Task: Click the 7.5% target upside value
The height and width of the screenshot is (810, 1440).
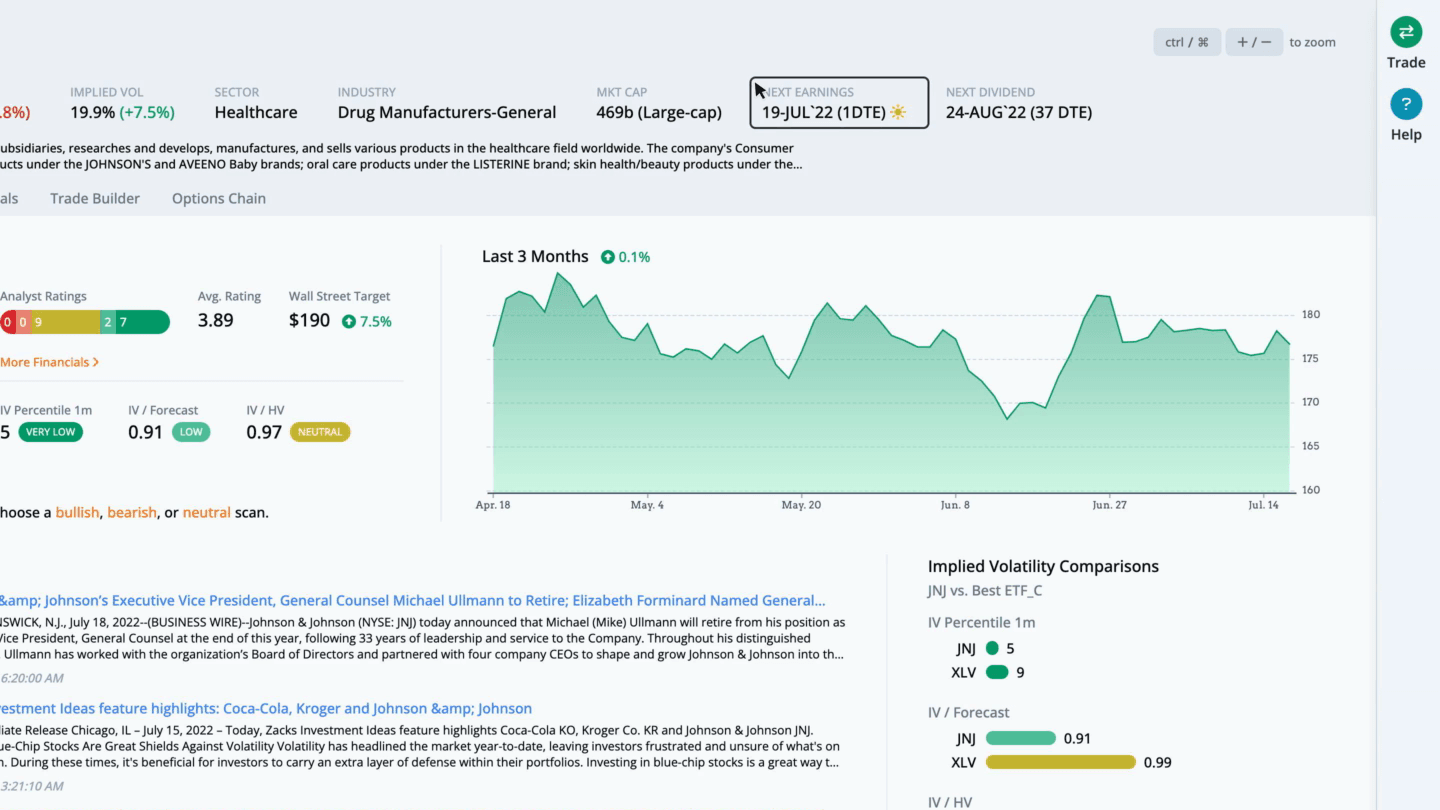Action: tap(376, 321)
